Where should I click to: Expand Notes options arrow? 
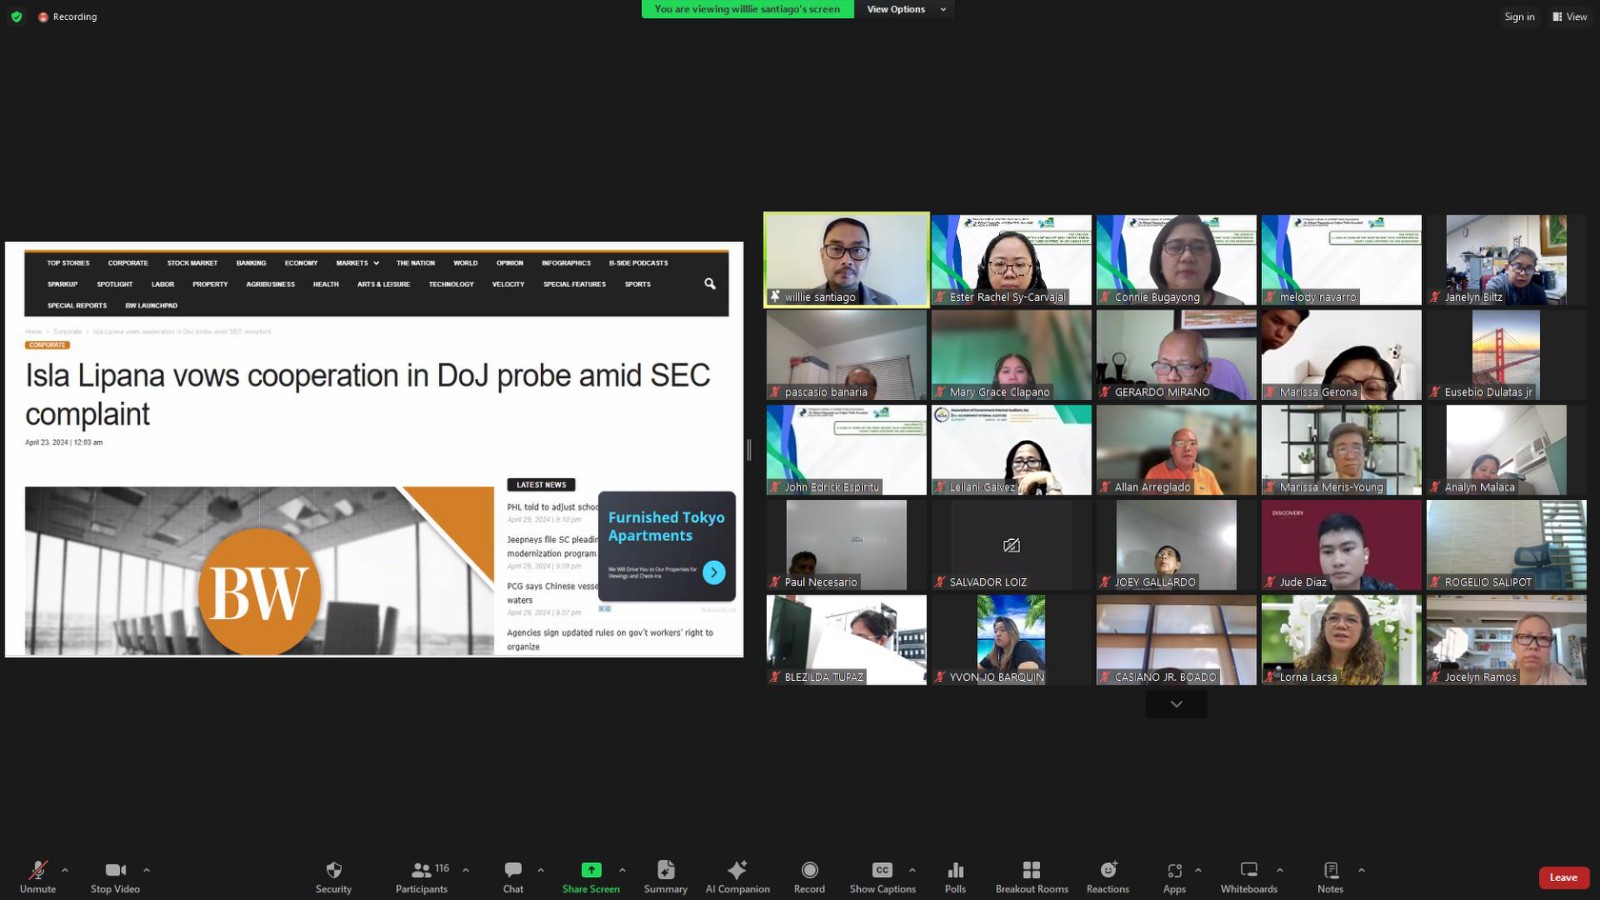pyautogui.click(x=1361, y=870)
